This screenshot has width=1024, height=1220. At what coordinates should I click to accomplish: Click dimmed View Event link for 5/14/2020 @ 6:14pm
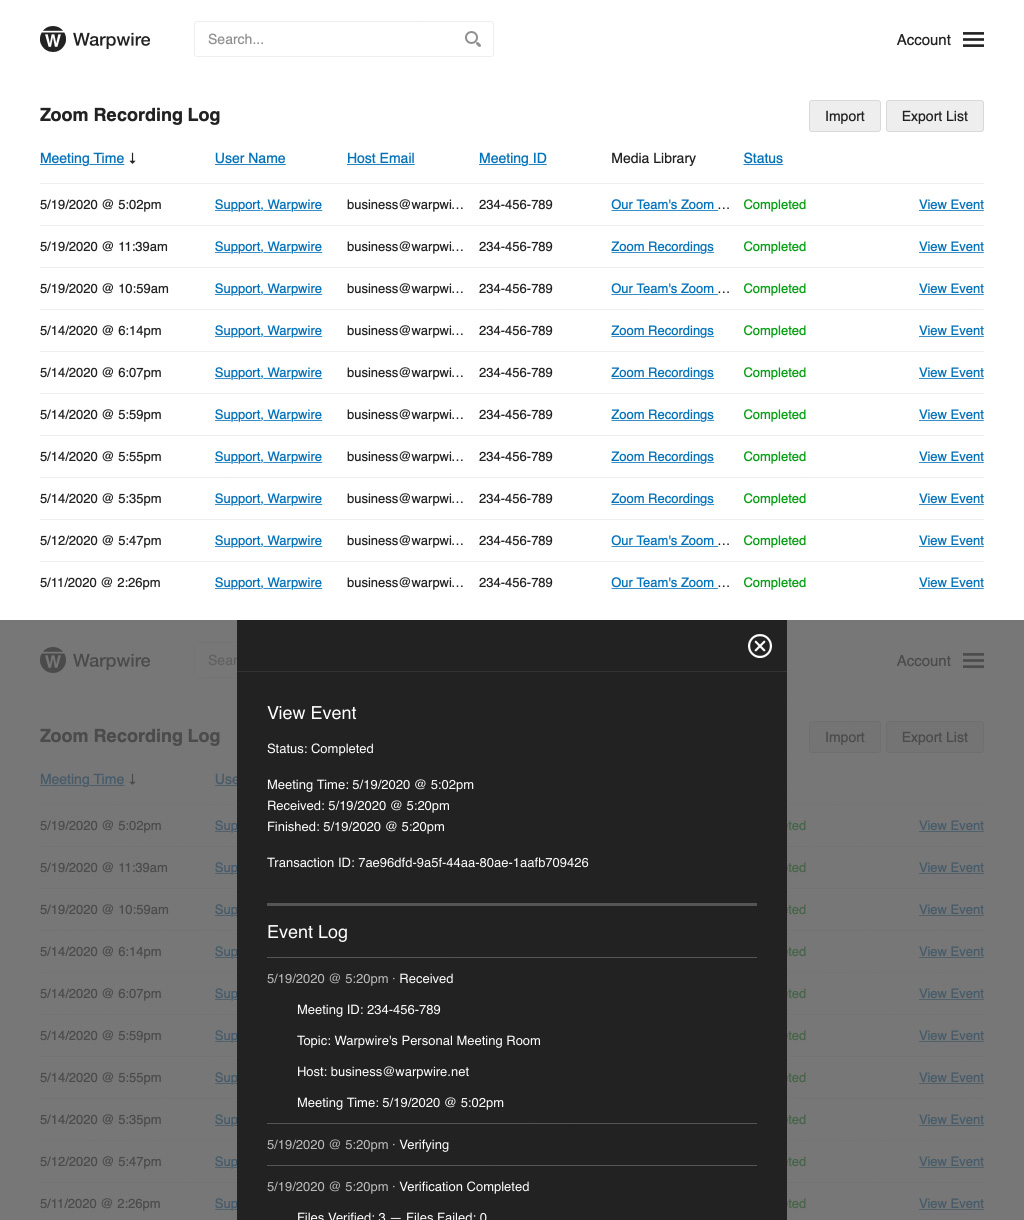point(951,951)
